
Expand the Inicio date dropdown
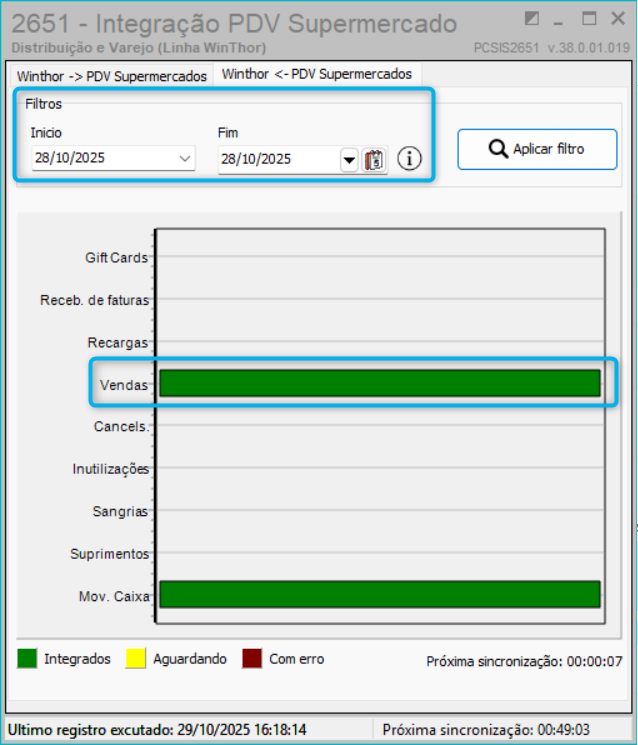coord(185,158)
